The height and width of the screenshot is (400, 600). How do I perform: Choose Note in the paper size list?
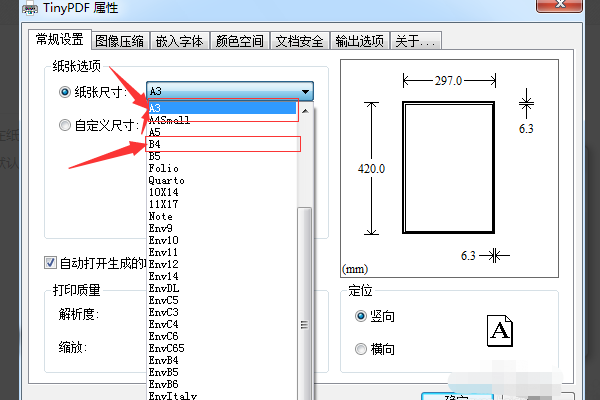click(222, 216)
